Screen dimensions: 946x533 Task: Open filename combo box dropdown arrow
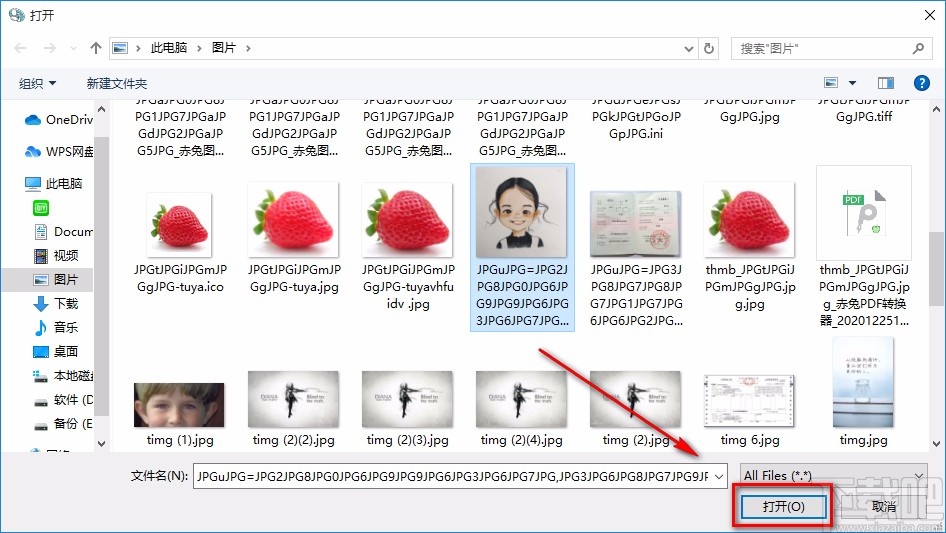pos(719,476)
